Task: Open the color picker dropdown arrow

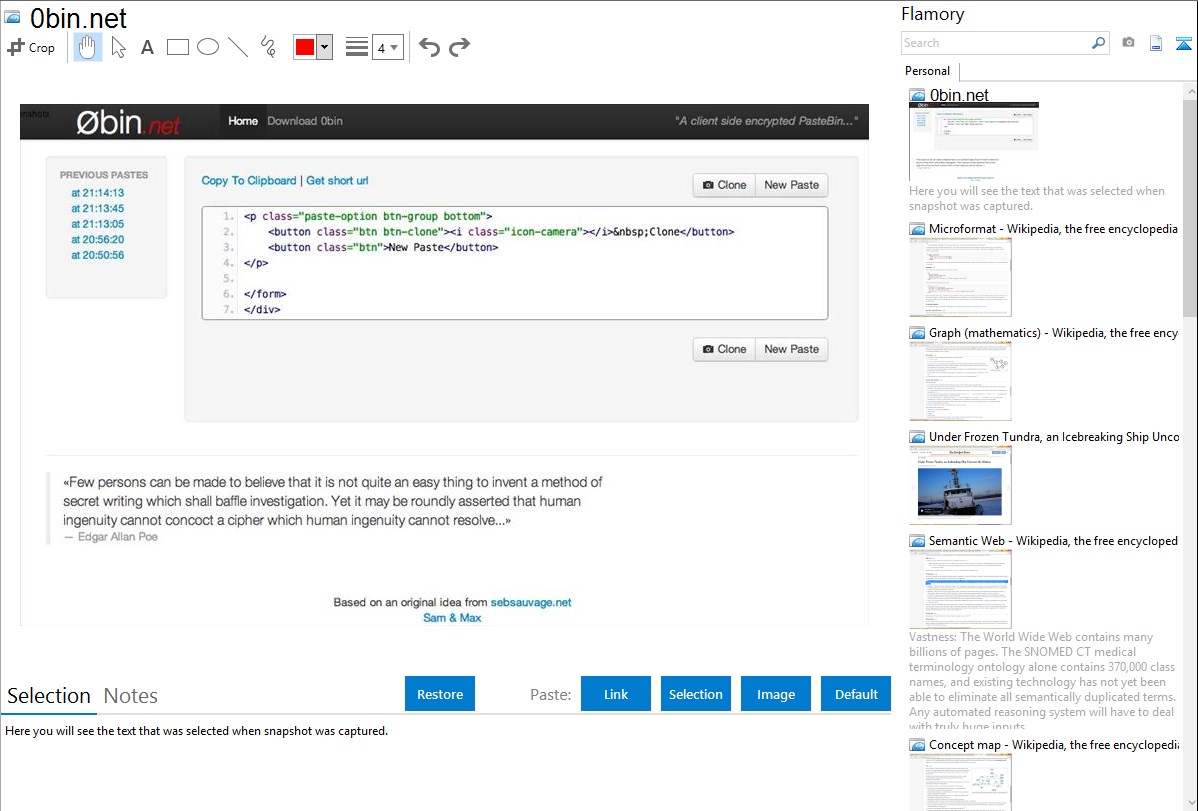Action: 324,47
